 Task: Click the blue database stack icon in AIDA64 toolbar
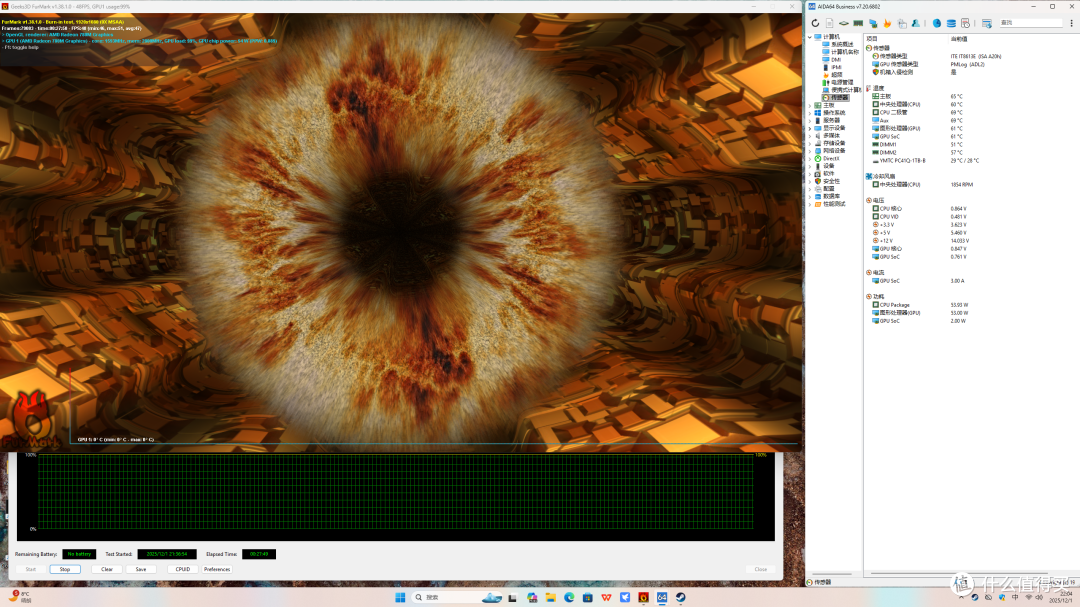951,23
